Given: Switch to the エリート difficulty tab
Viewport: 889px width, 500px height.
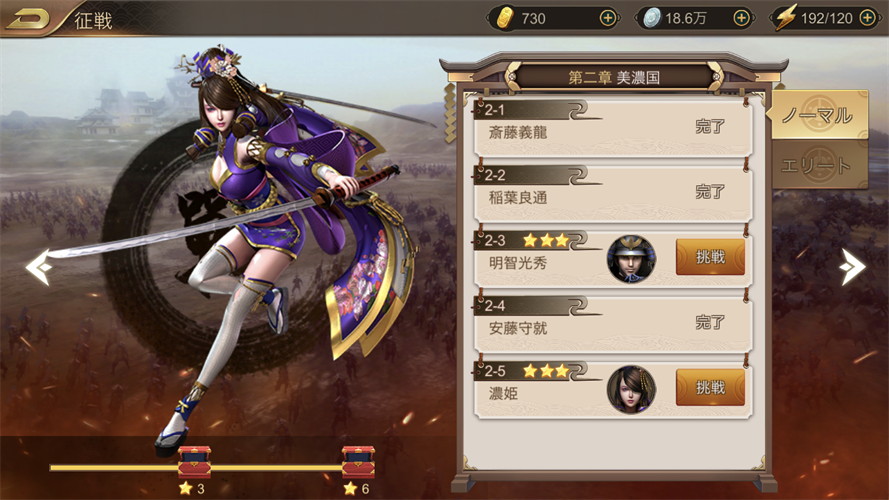Looking at the screenshot, I should click(818, 166).
